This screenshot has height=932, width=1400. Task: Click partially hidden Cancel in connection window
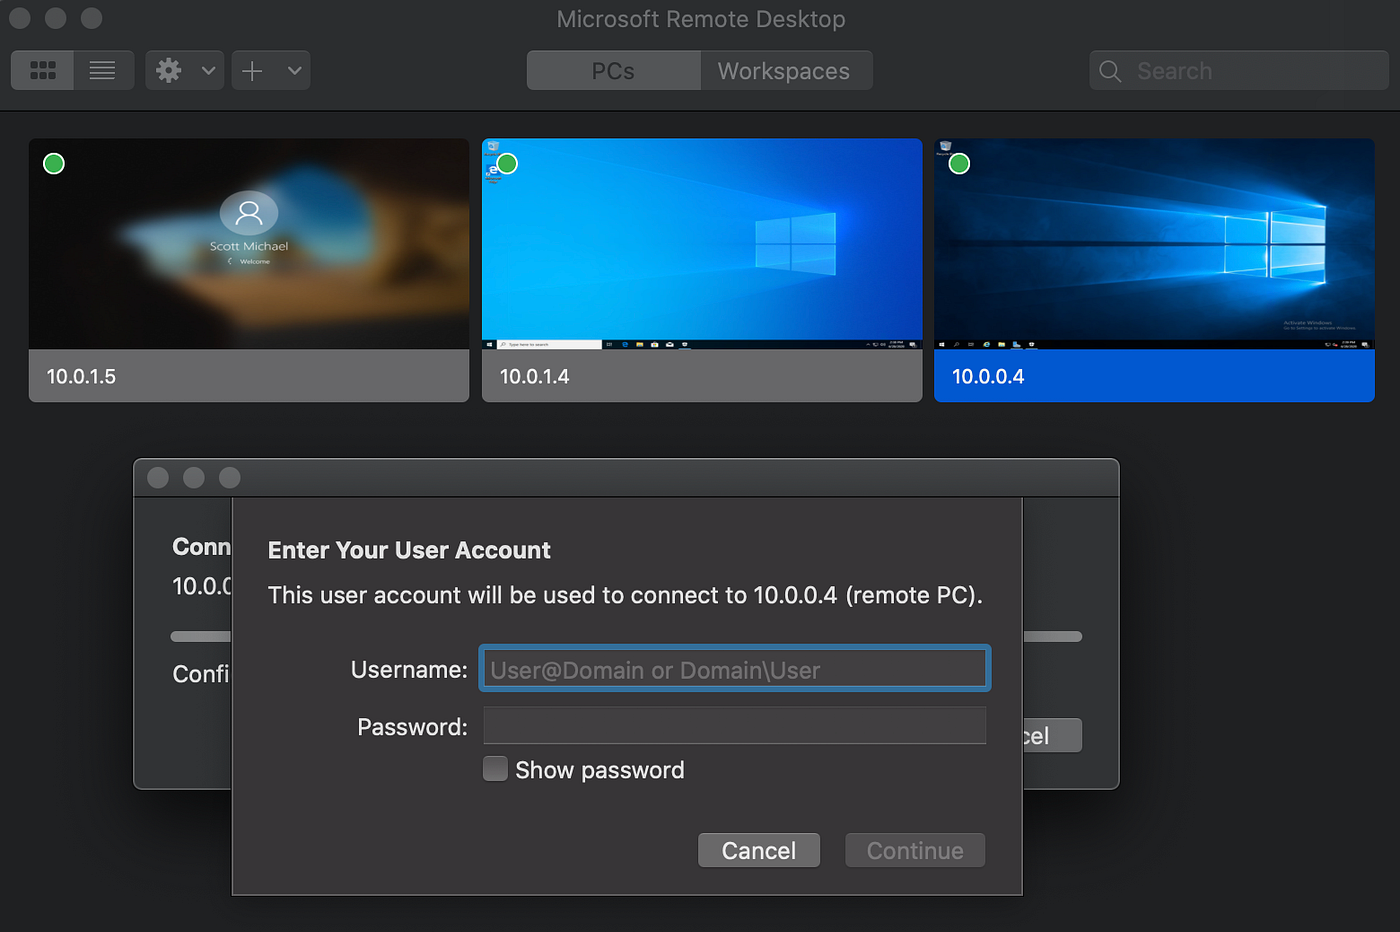point(1051,736)
